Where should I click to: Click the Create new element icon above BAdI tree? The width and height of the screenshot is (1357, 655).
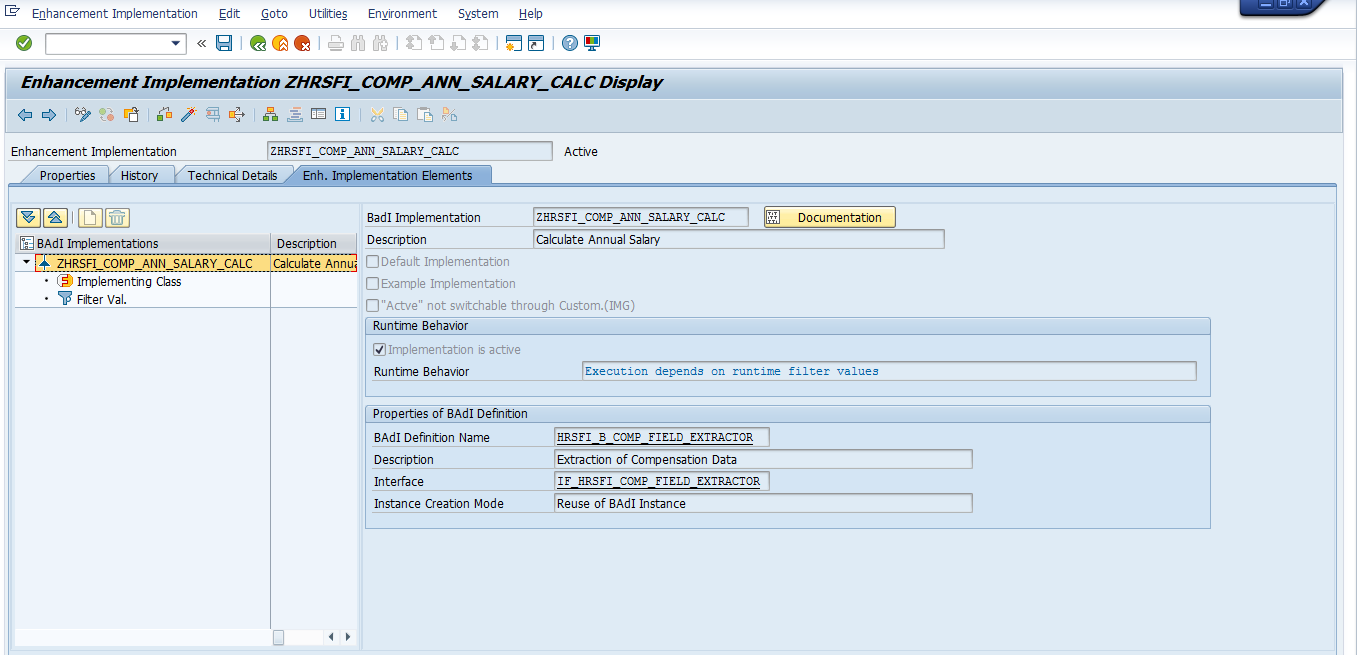(88, 217)
